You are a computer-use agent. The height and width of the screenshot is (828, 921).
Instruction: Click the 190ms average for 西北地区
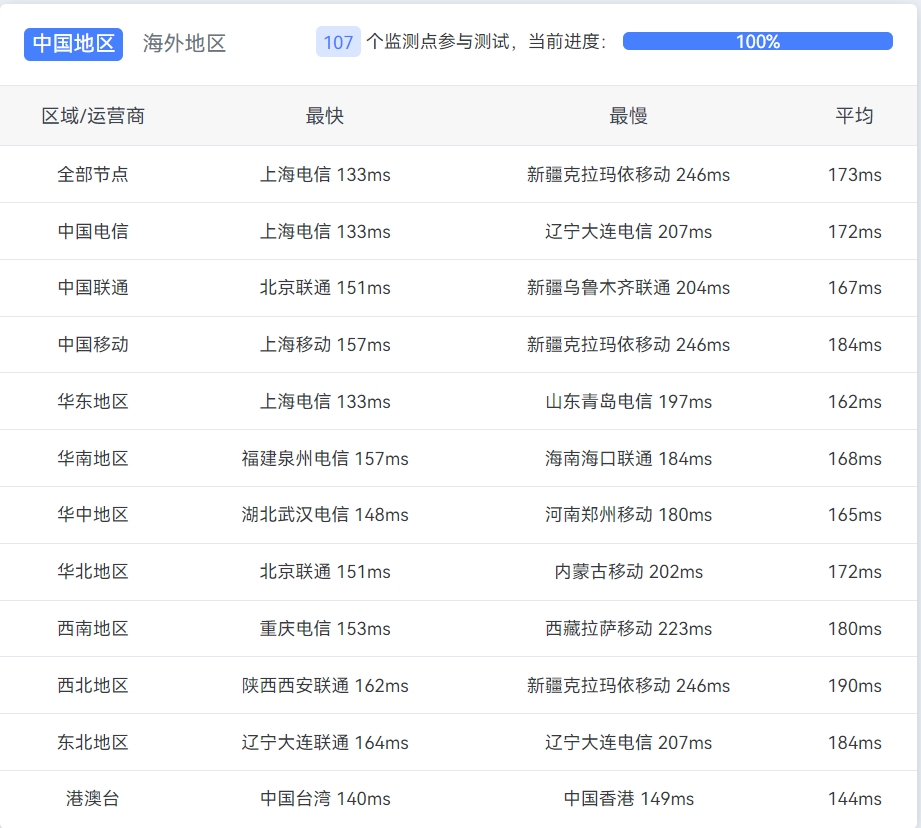[854, 686]
